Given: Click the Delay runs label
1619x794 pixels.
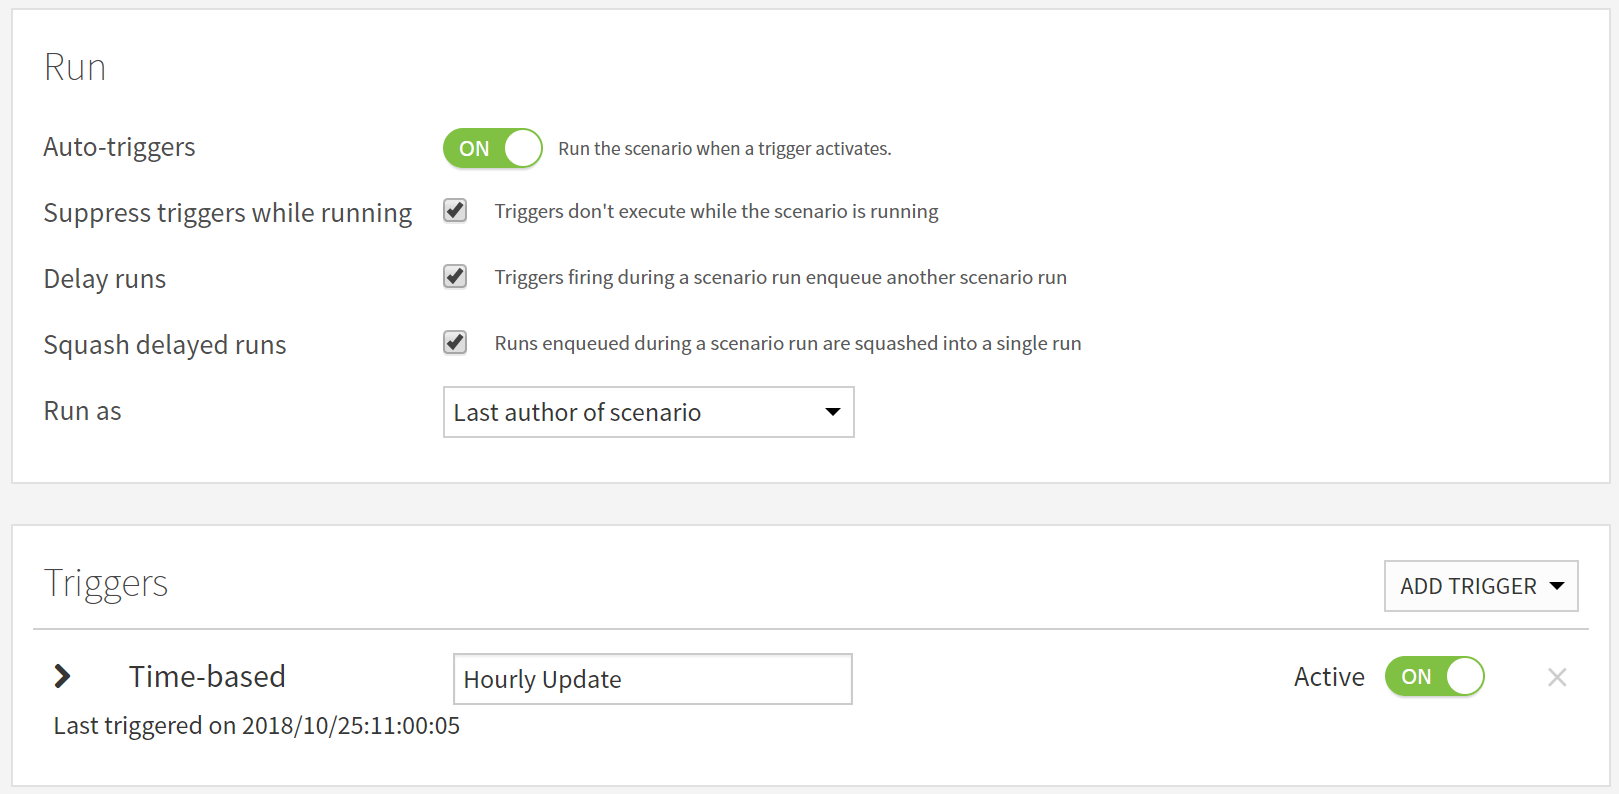Looking at the screenshot, I should [x=105, y=279].
